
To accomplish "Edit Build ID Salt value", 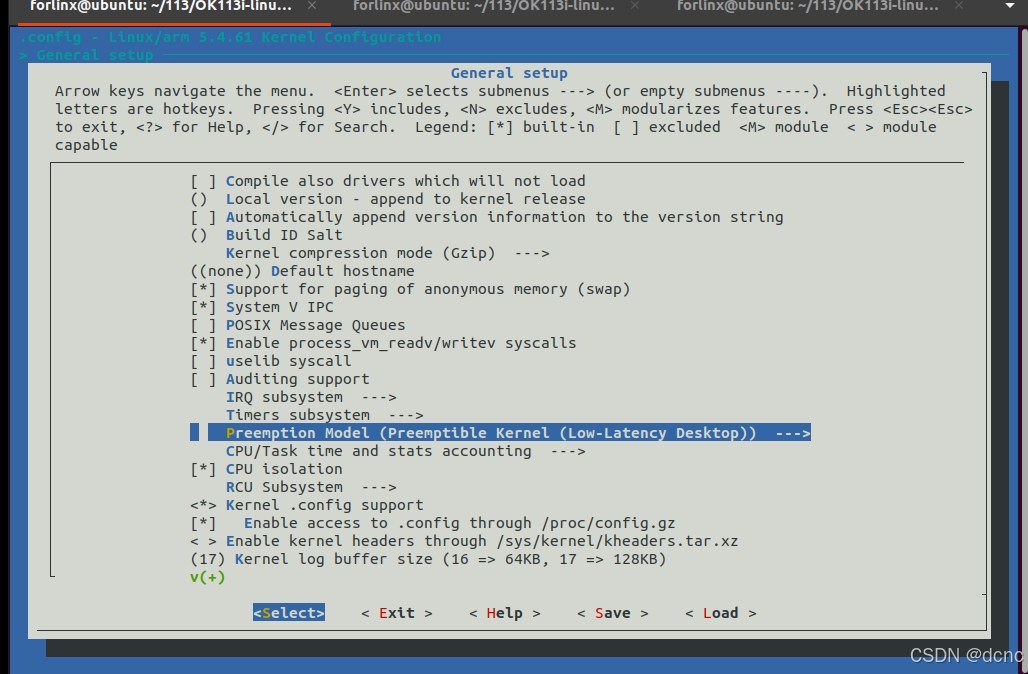I will coord(267,235).
